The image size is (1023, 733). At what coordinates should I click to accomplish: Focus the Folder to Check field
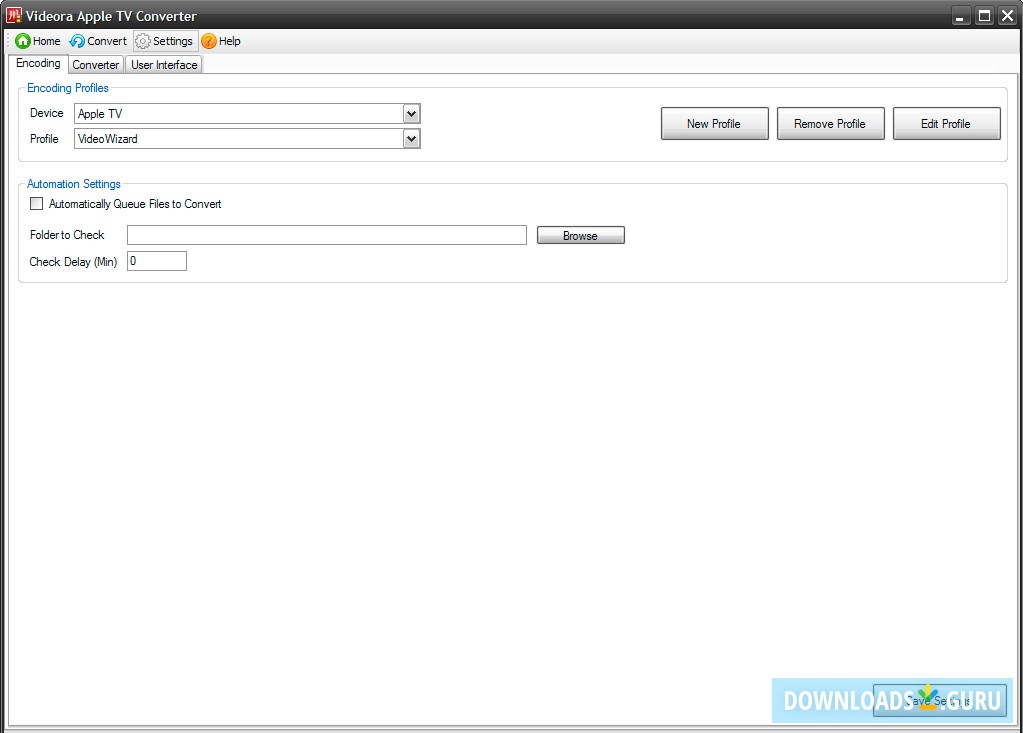coord(327,235)
